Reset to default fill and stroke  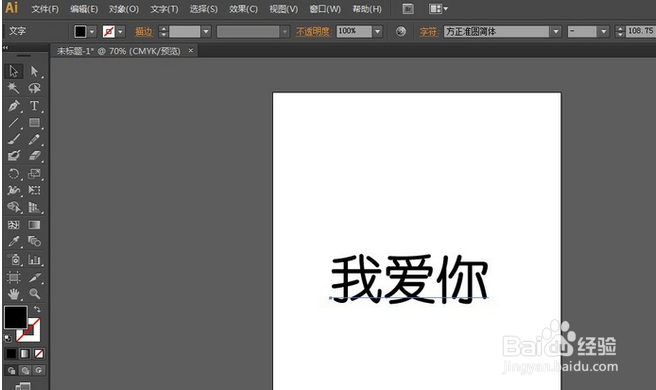pyautogui.click(x=8, y=337)
